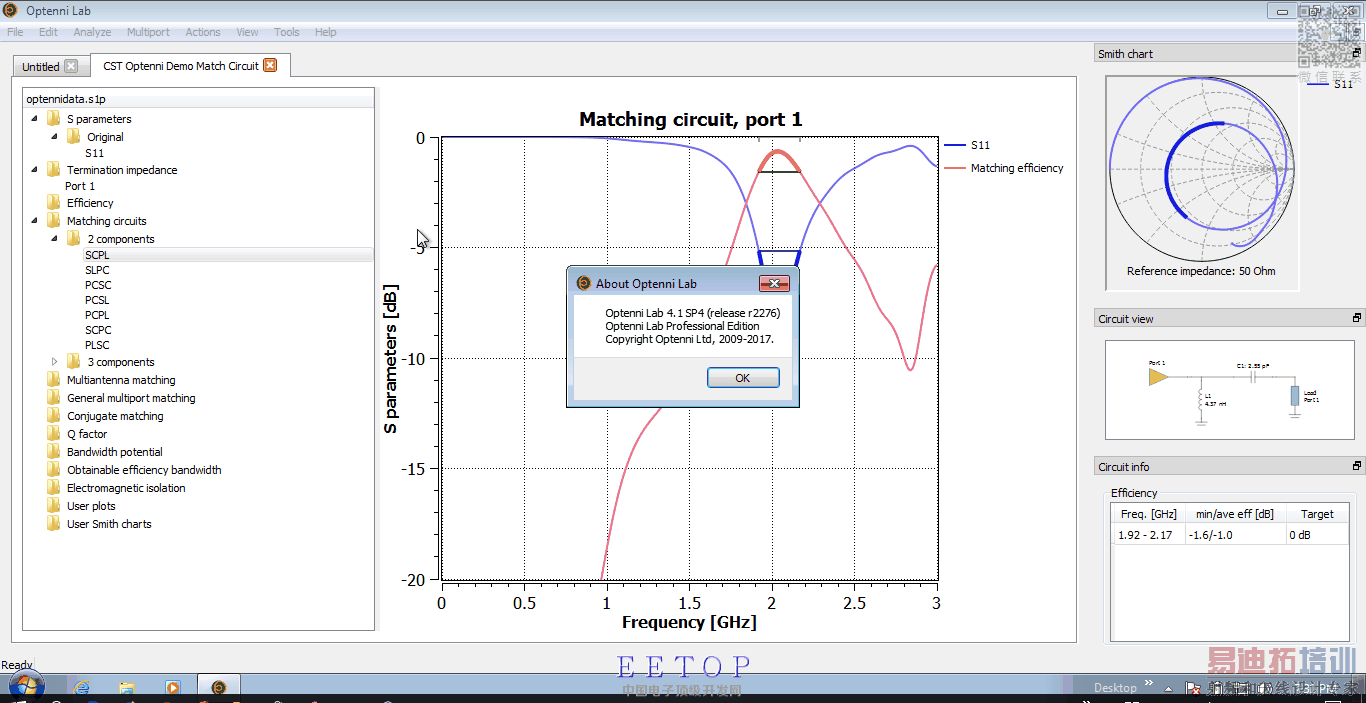1366x703 pixels.
Task: Open File Explorer from the taskbar
Action: (127, 688)
